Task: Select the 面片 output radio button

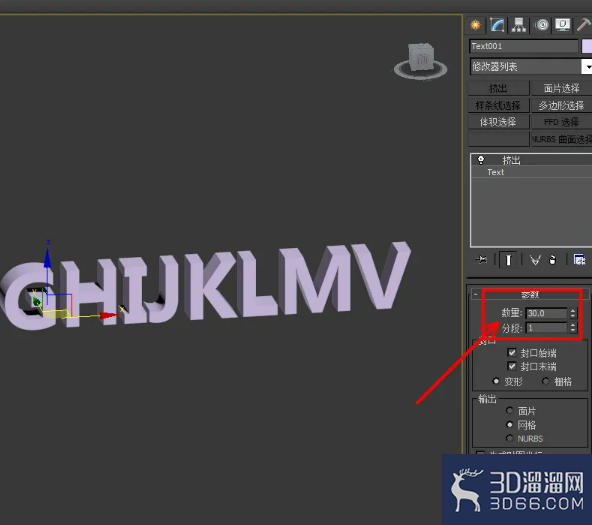Action: tap(510, 410)
